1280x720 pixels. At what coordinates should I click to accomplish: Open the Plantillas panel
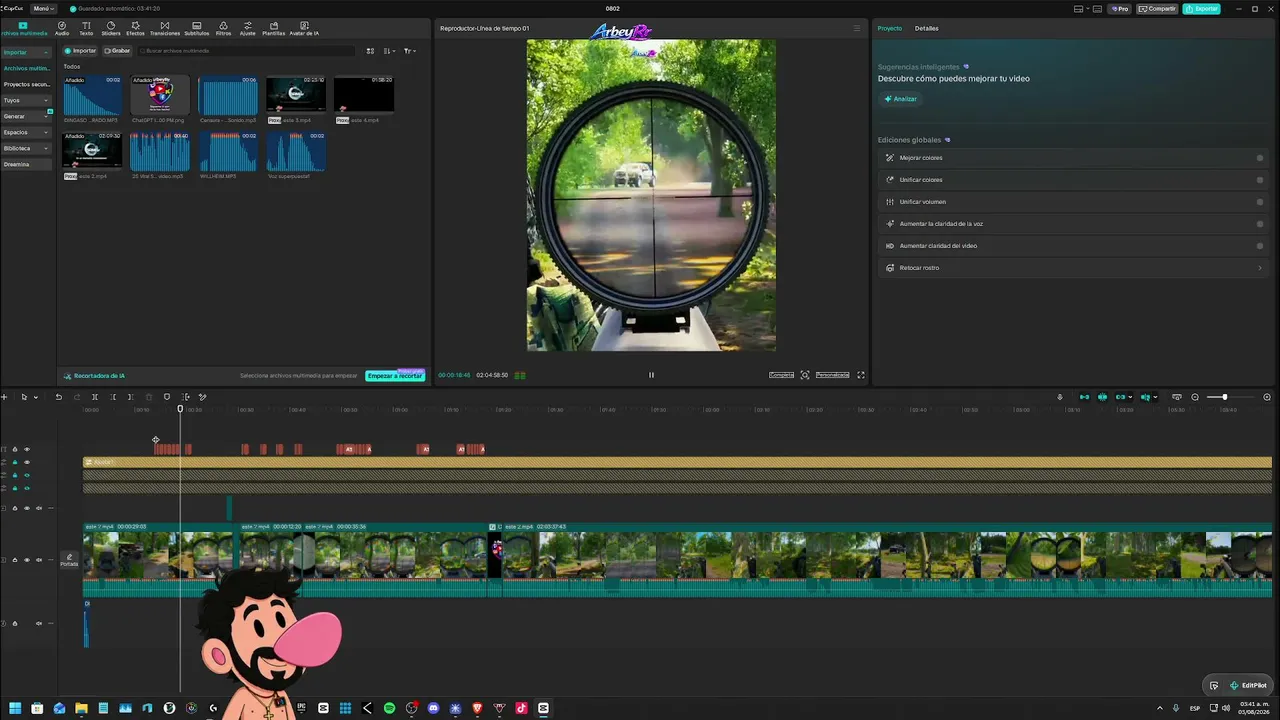pyautogui.click(x=274, y=29)
